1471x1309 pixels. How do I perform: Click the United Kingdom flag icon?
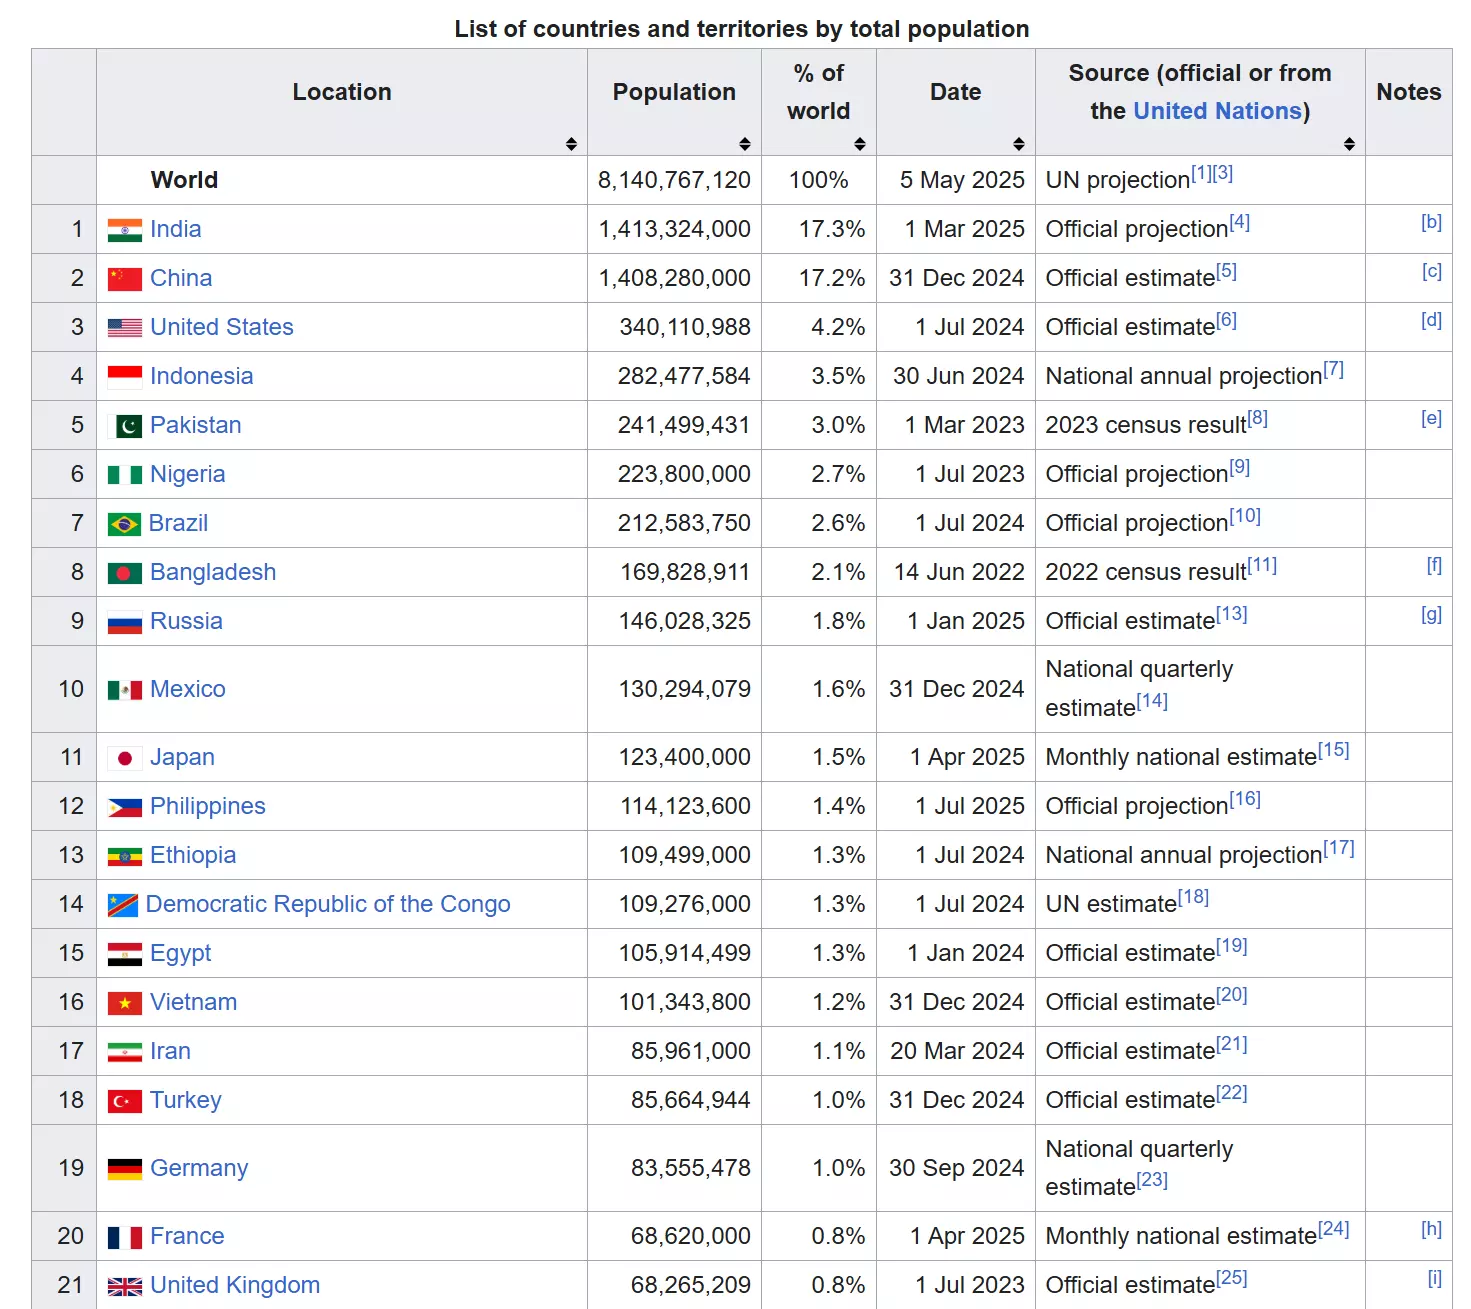[x=125, y=1286]
